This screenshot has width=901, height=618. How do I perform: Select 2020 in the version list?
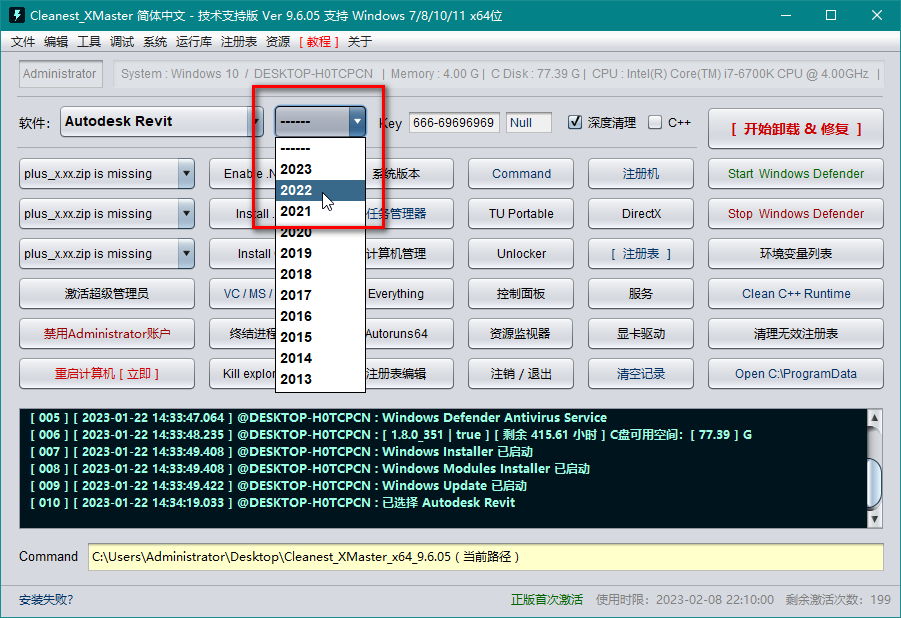pyautogui.click(x=321, y=232)
